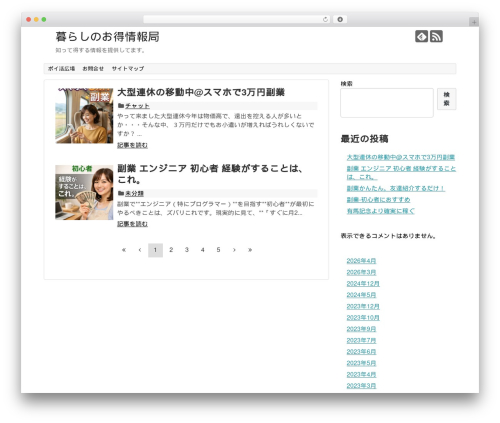Go to pagination page 2
Screen dimensions: 500x423
pos(171,250)
